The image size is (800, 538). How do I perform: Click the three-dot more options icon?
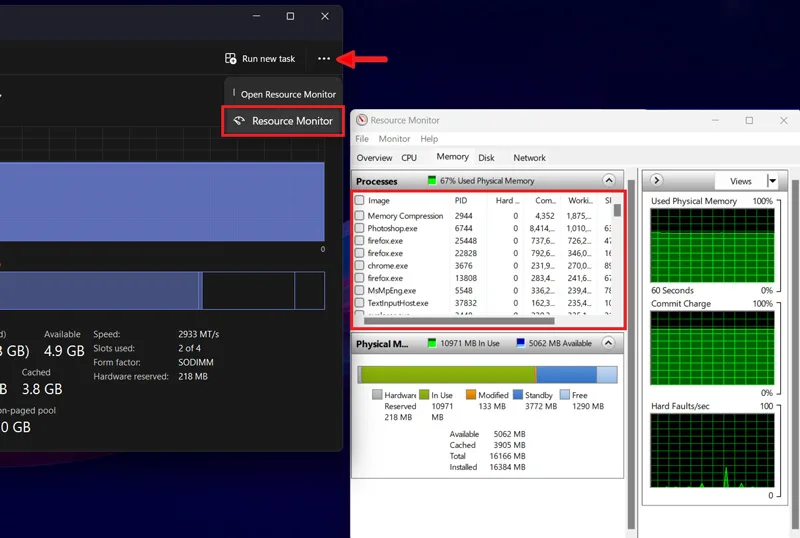click(x=323, y=59)
